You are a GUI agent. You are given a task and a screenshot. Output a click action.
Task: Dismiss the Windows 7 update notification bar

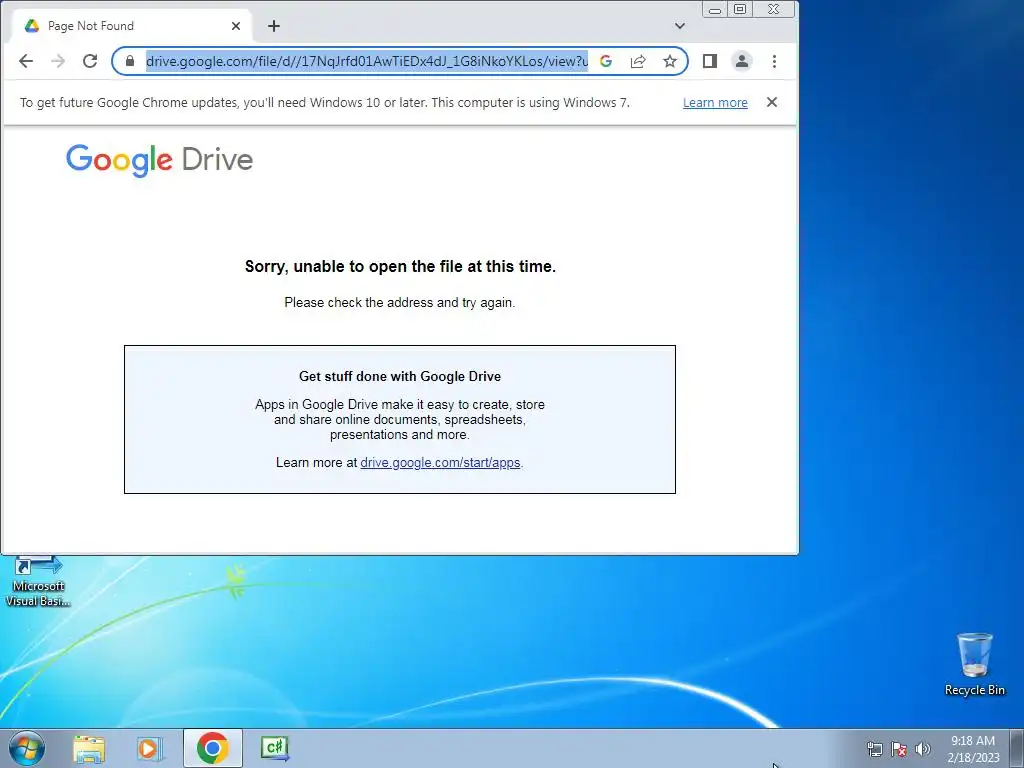(x=772, y=102)
